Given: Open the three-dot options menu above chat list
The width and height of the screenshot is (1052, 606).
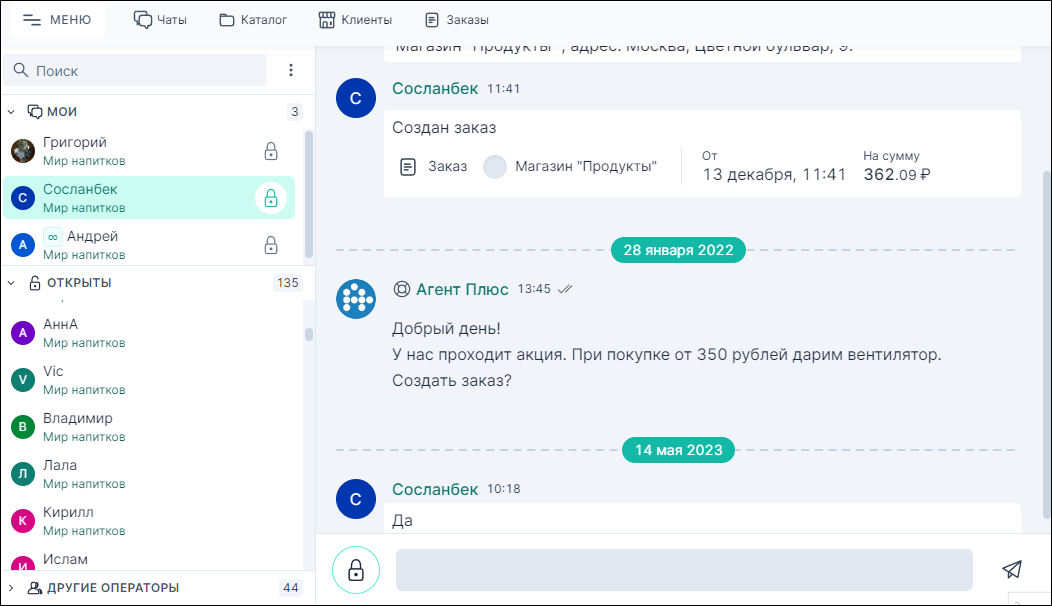Looking at the screenshot, I should 290,70.
